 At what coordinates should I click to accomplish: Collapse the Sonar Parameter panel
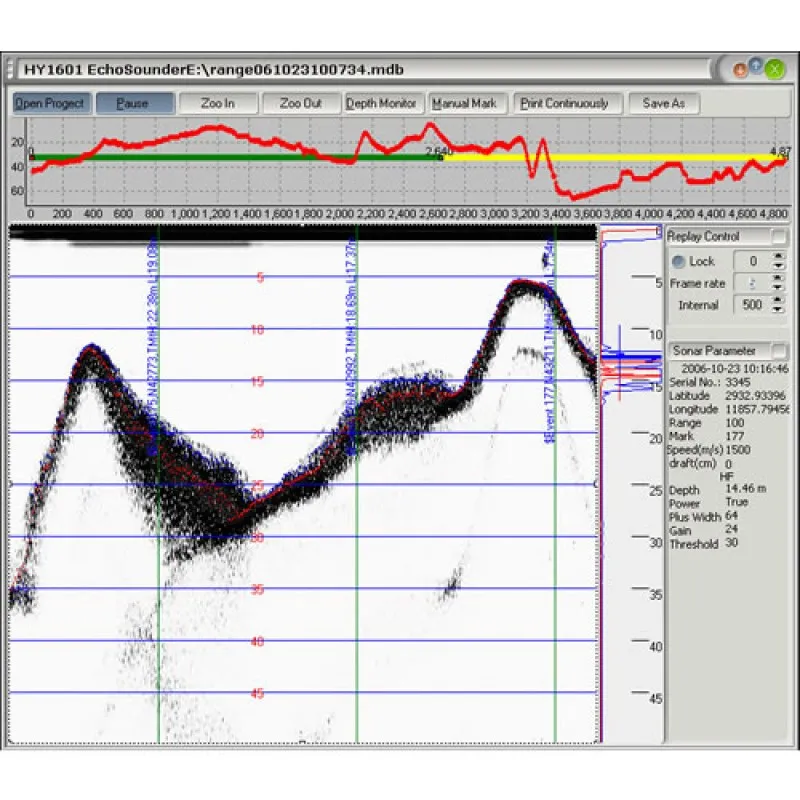(x=778, y=351)
